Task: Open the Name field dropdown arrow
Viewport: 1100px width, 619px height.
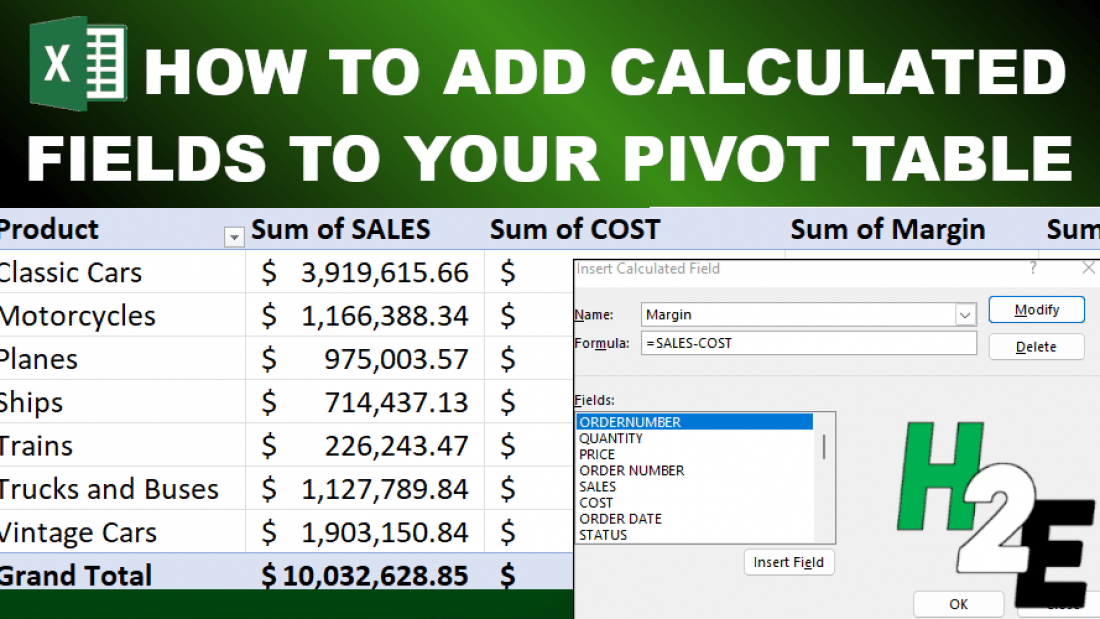Action: [x=965, y=314]
